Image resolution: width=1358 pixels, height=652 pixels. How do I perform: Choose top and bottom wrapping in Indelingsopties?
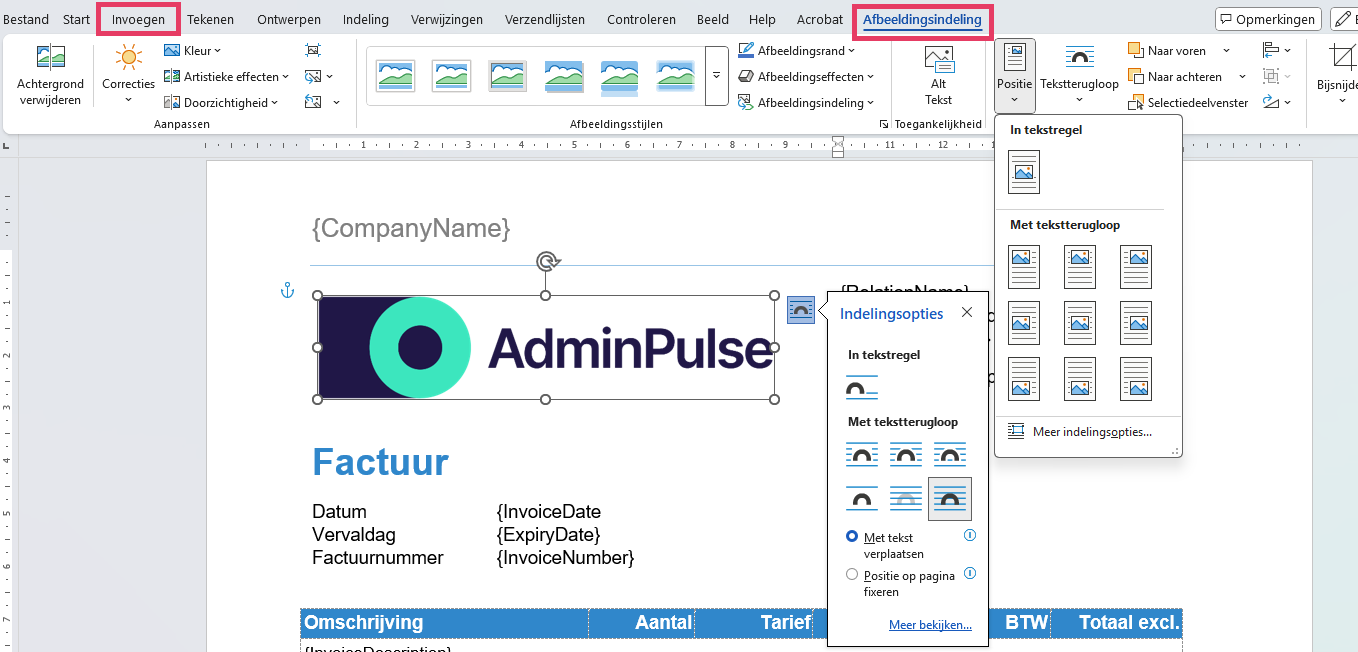862,498
